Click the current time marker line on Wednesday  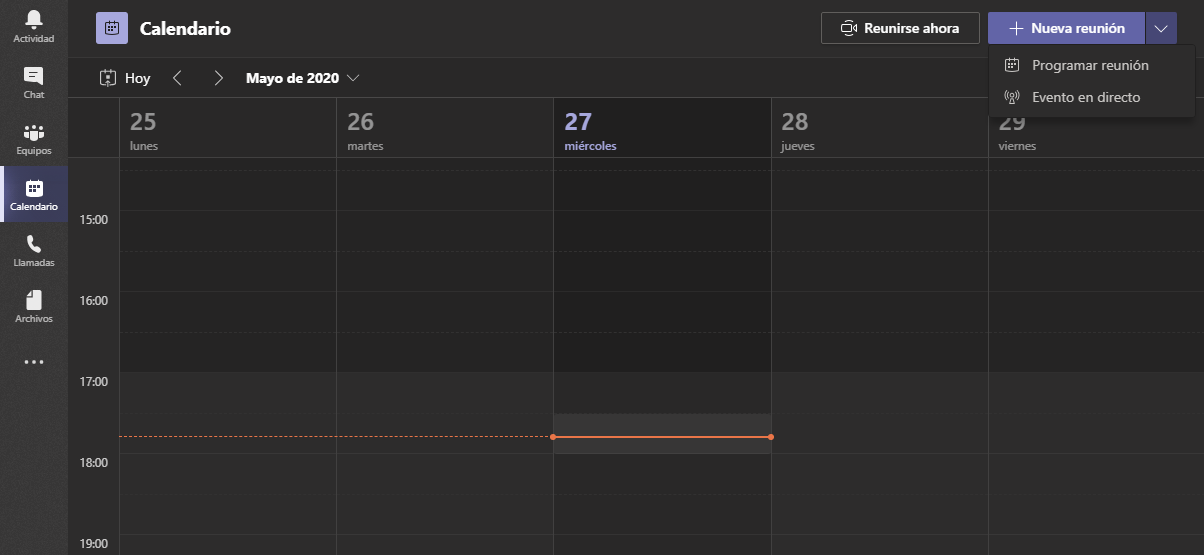[662, 437]
